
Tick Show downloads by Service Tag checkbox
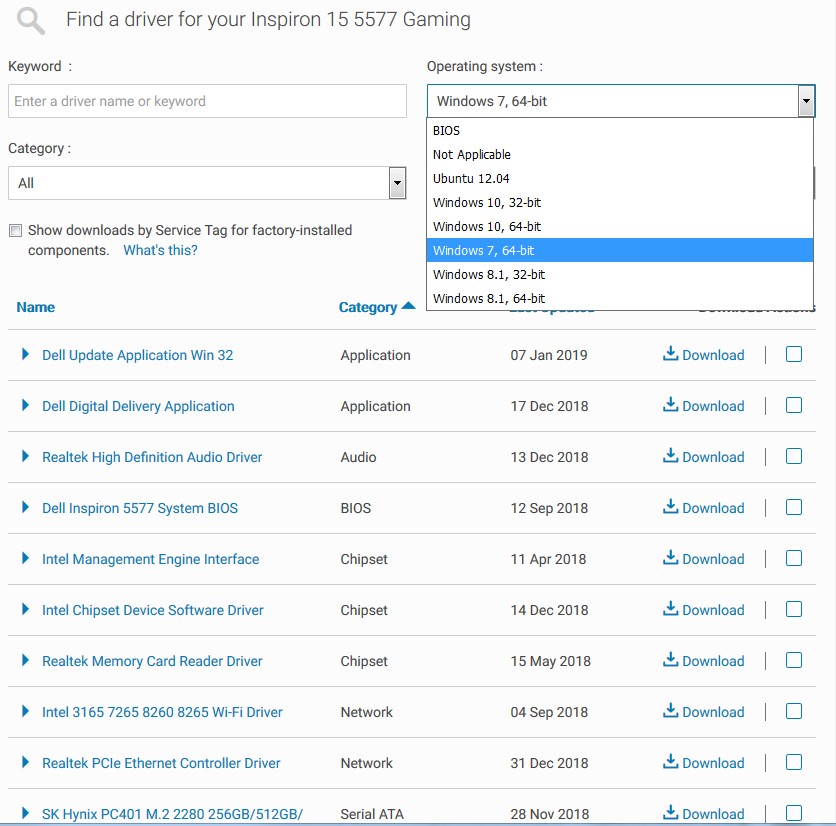coord(15,230)
